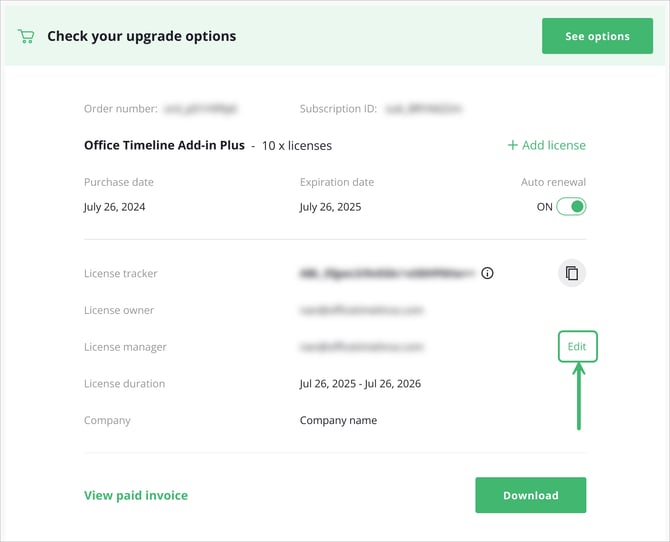670x542 pixels.
Task: Click the green Download button
Action: [530, 495]
